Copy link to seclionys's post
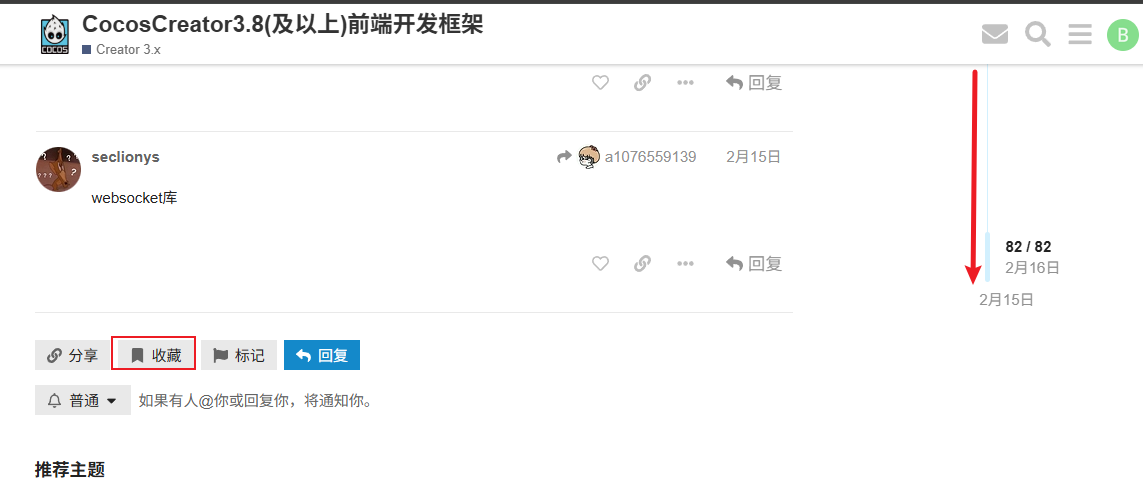The height and width of the screenshot is (482, 1143). 642,263
